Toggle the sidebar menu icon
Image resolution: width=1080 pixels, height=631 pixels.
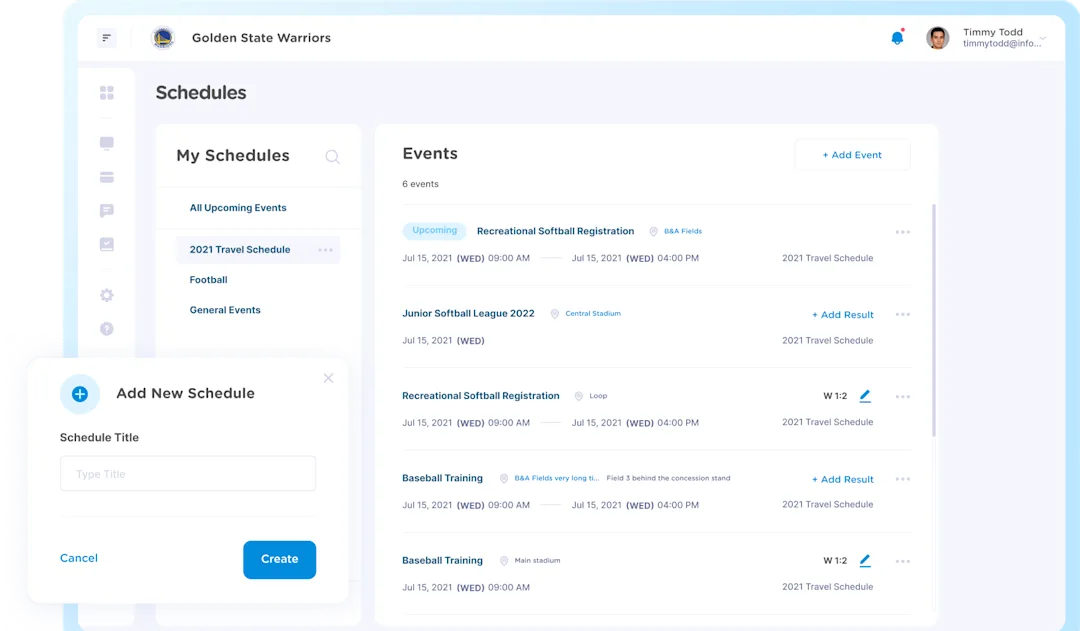pos(106,38)
